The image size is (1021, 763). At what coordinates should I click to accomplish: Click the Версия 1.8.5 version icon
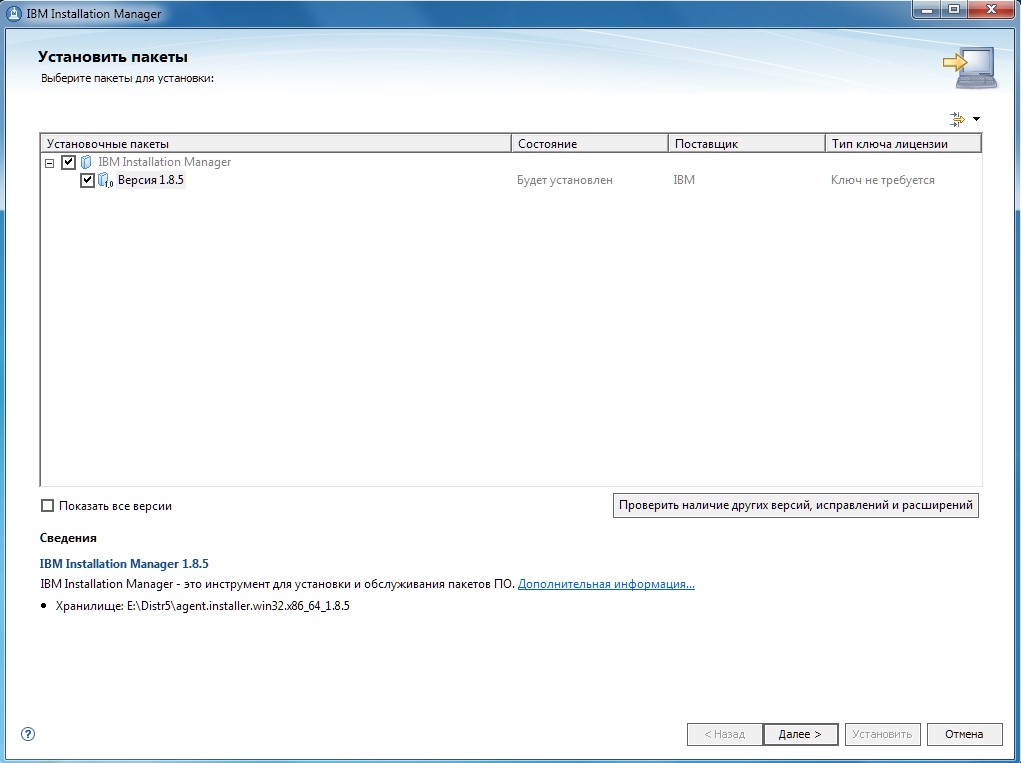105,180
